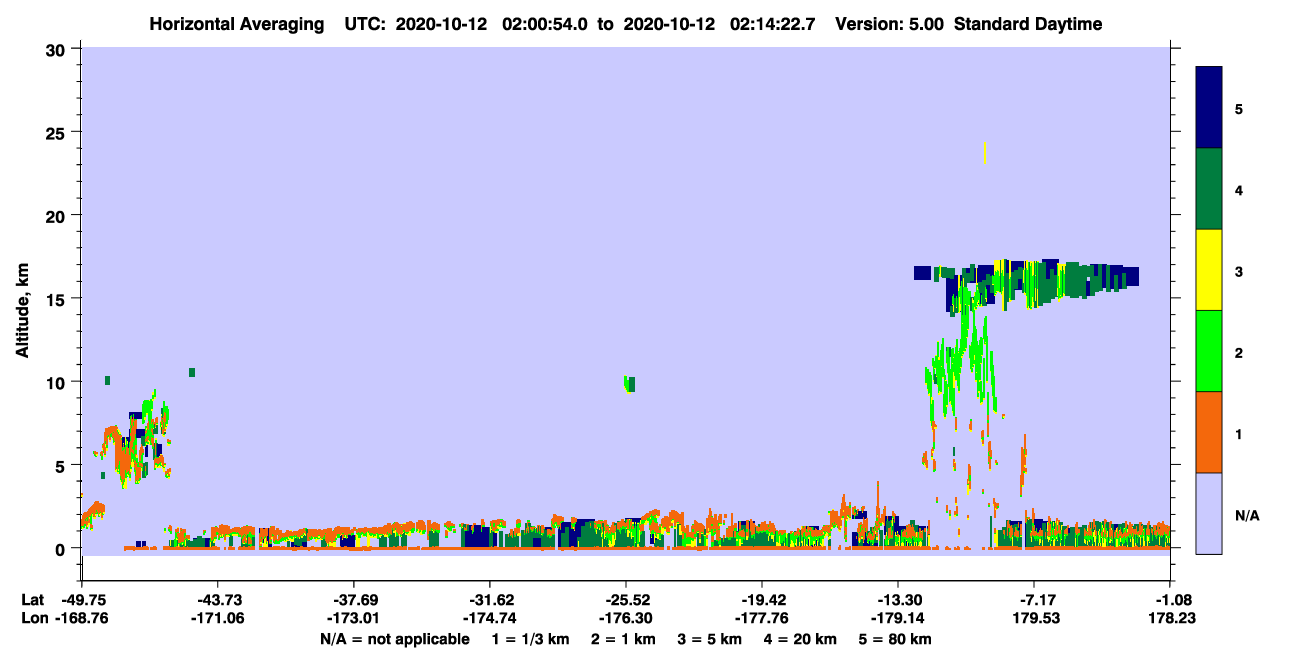Click the latitude value -43.73

tap(218, 600)
